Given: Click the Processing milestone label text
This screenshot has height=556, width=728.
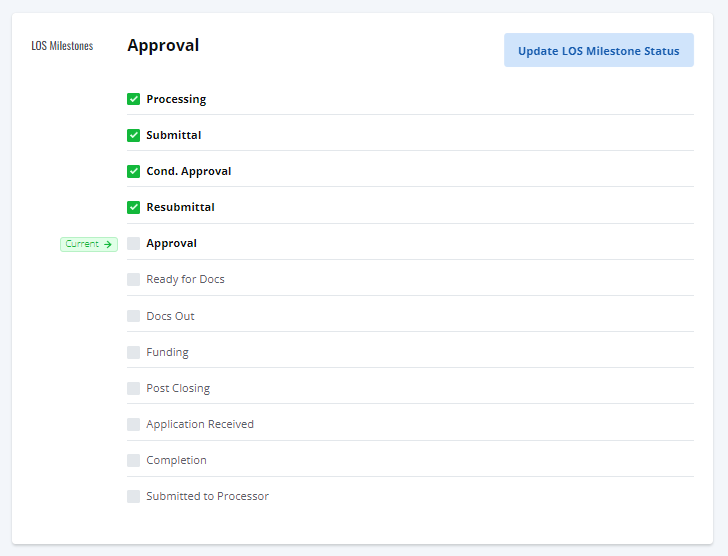Looking at the screenshot, I should [176, 99].
